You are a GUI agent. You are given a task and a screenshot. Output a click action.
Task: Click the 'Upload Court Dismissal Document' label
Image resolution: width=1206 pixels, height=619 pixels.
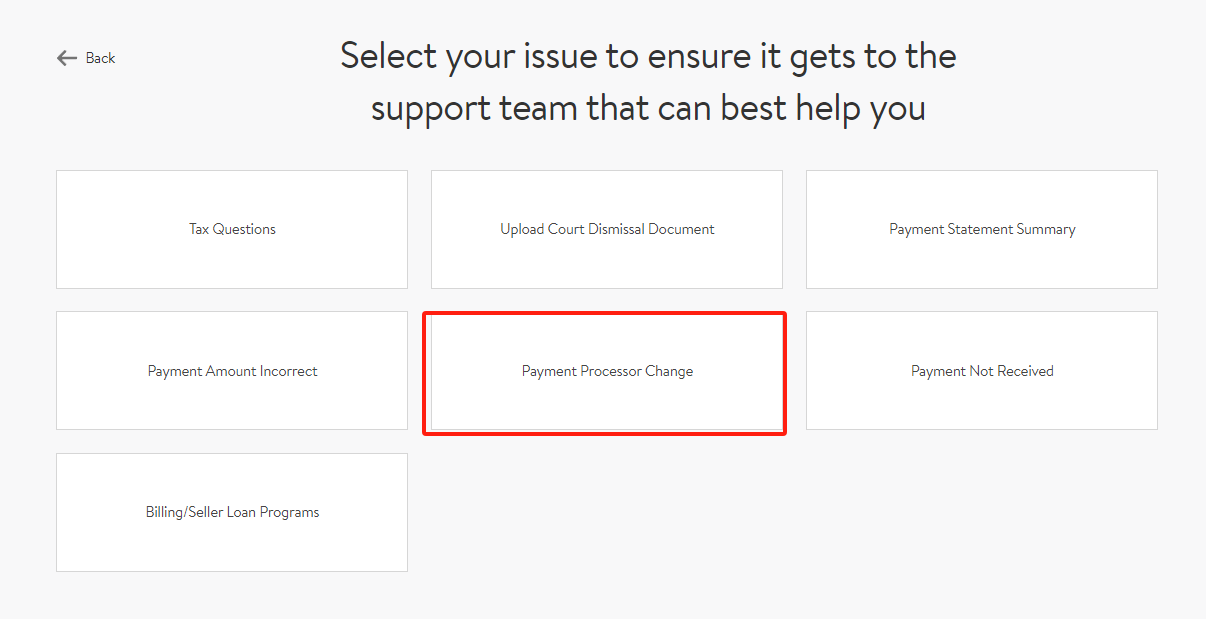[x=607, y=229]
